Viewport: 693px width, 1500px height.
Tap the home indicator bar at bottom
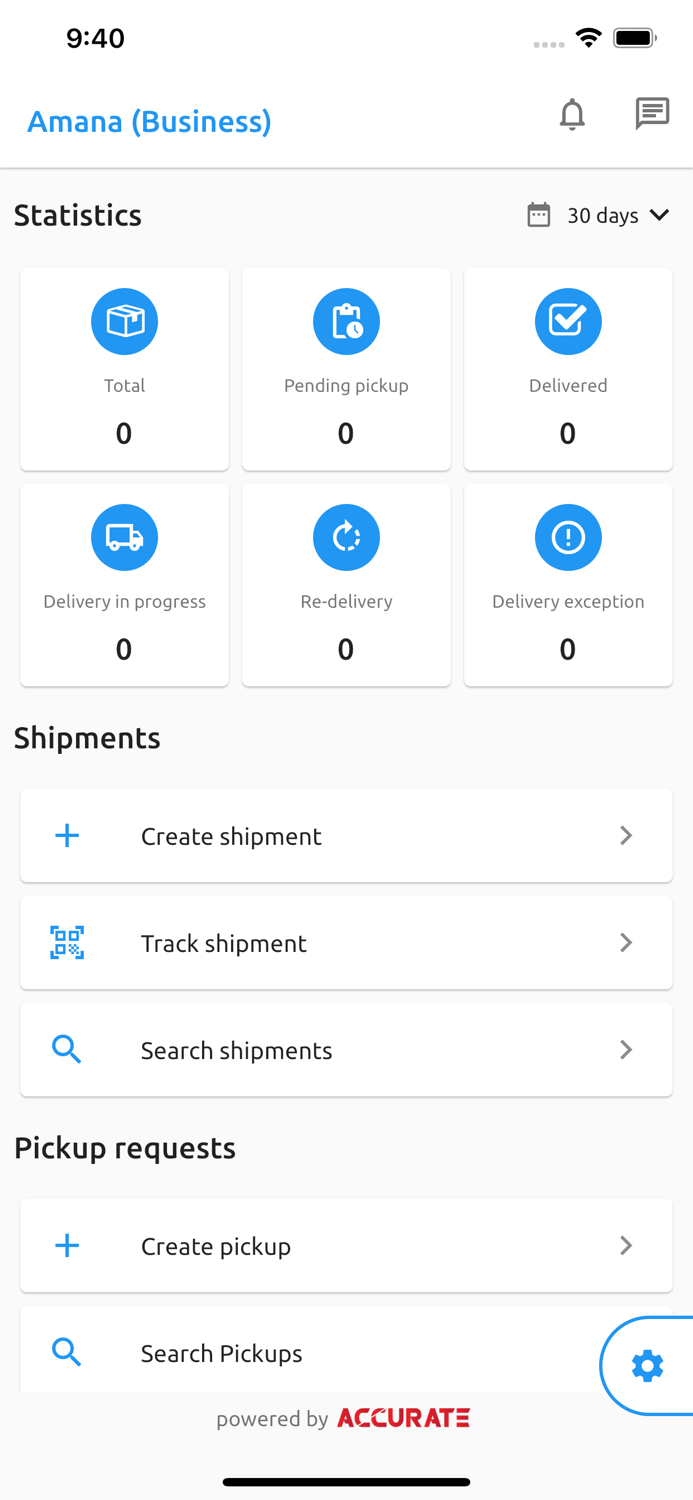(x=346, y=1481)
